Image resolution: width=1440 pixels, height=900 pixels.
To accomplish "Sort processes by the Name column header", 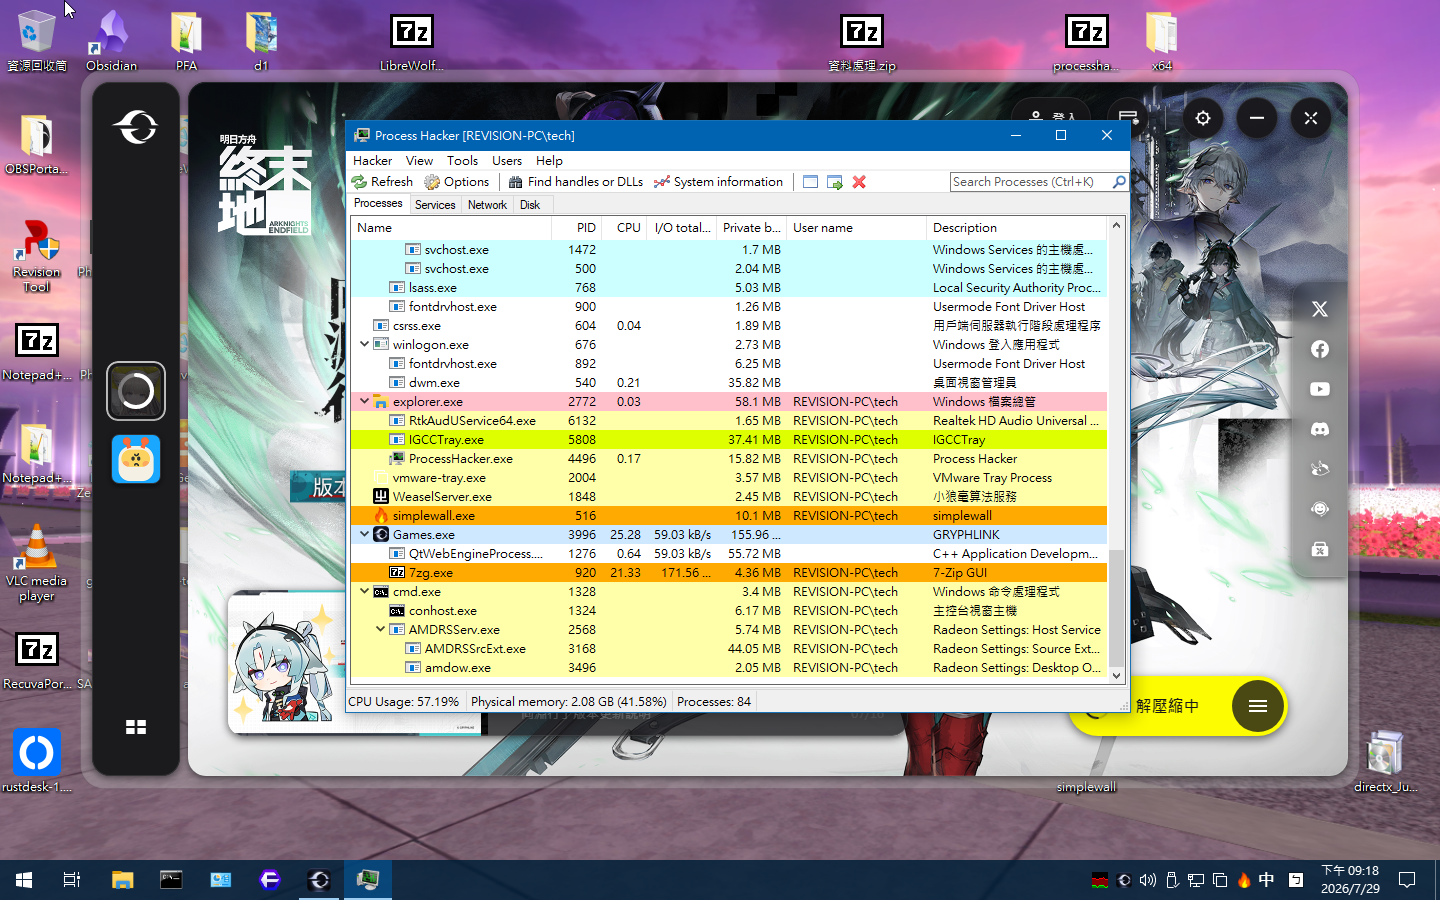I will [451, 228].
